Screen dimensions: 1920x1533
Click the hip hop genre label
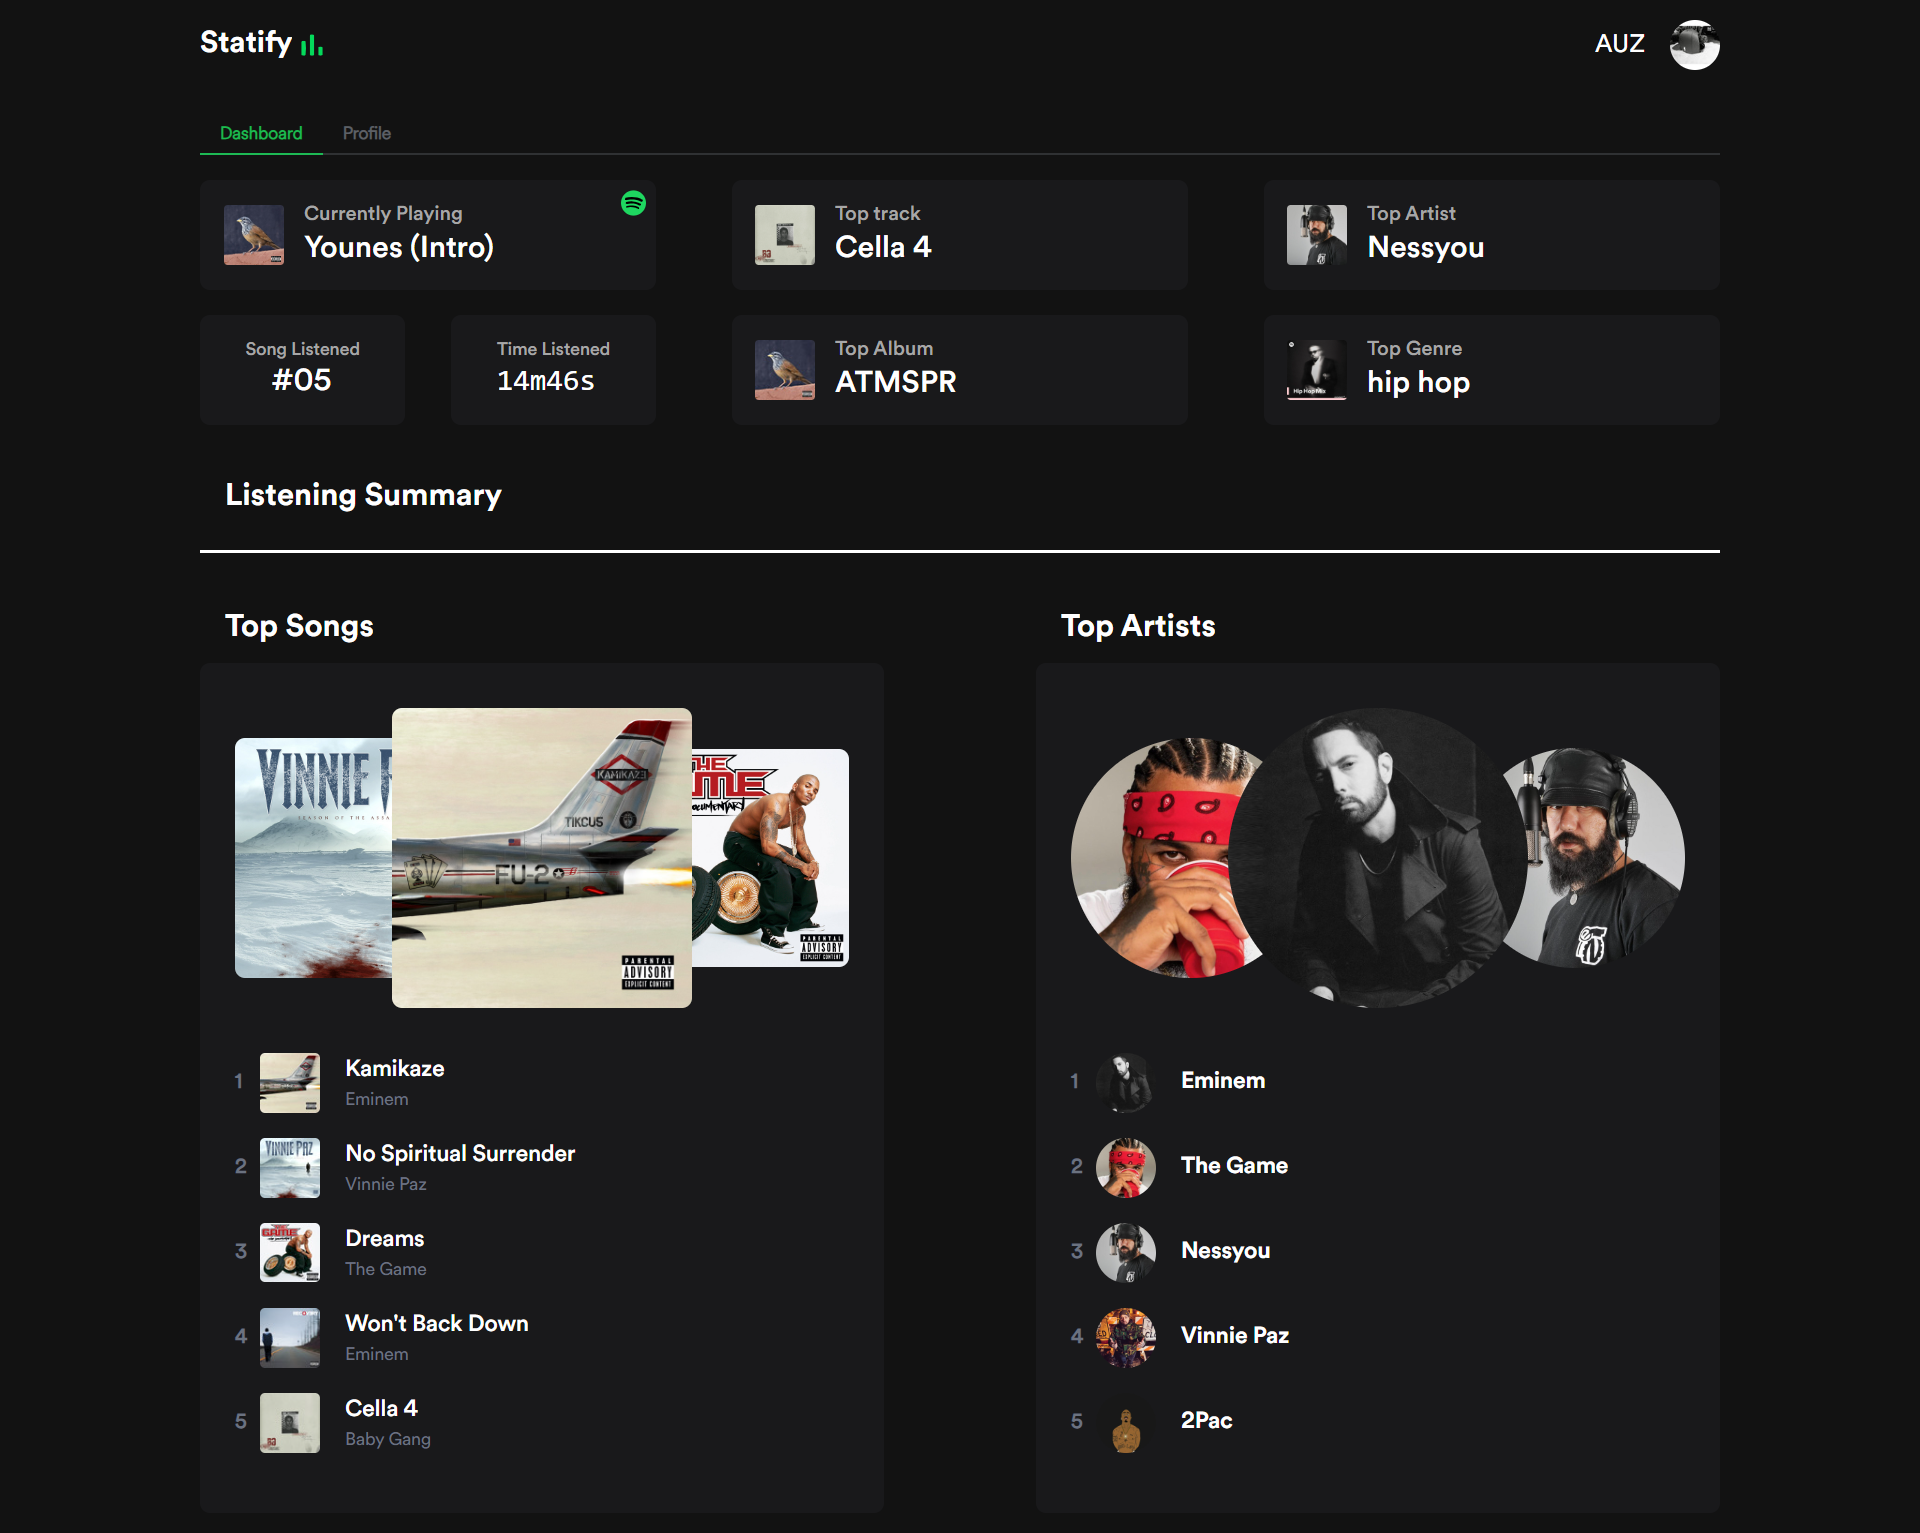(x=1418, y=383)
